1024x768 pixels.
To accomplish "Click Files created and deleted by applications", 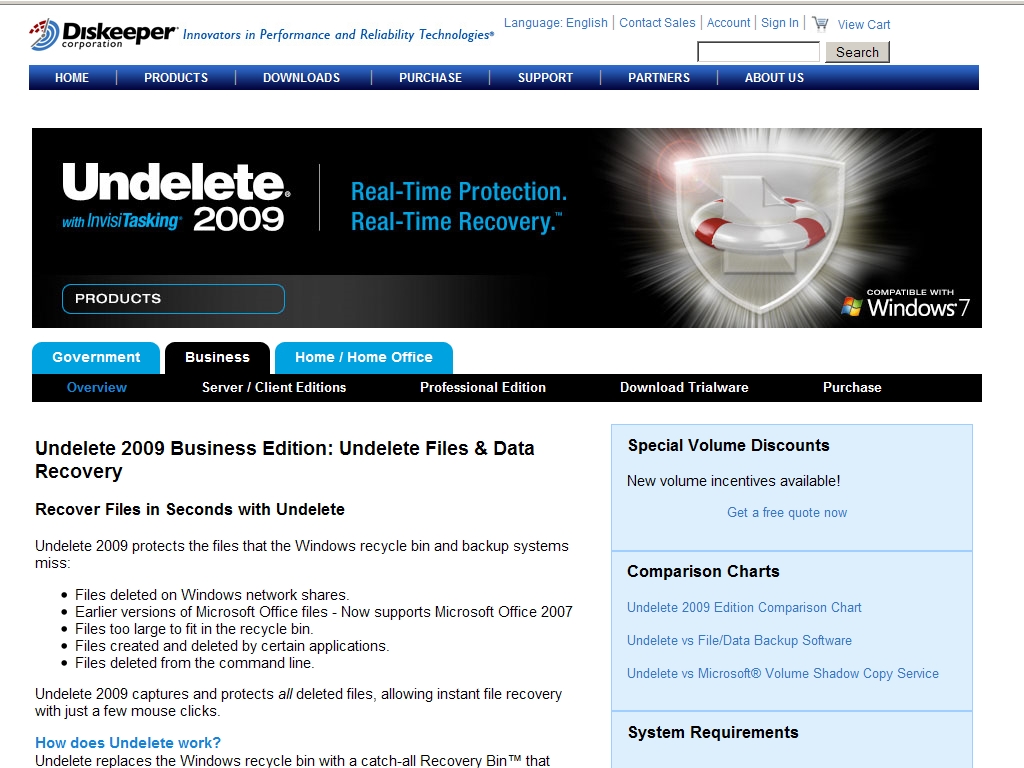I will click(x=232, y=646).
